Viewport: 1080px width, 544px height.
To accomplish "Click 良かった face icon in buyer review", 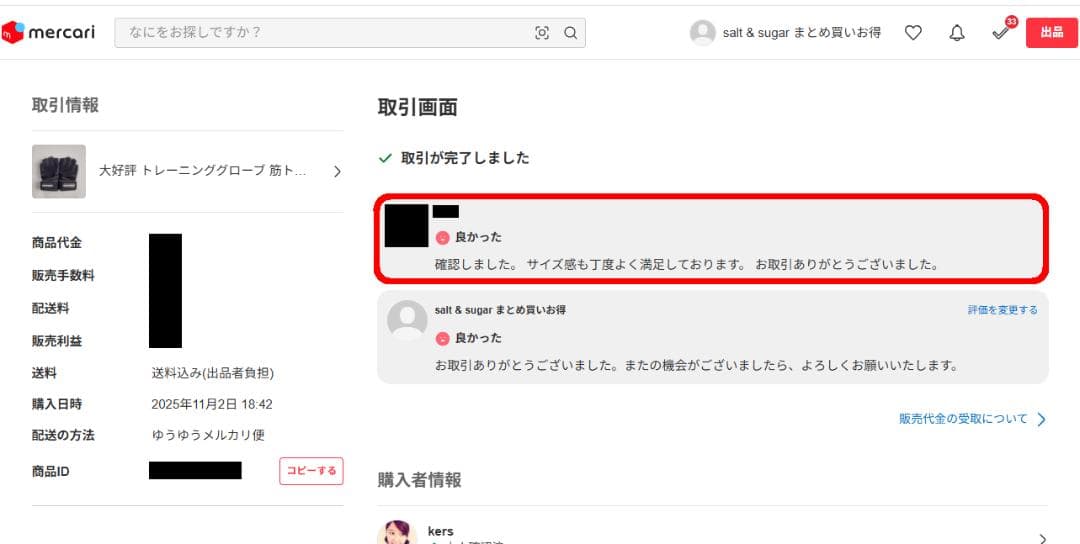I will (x=442, y=238).
